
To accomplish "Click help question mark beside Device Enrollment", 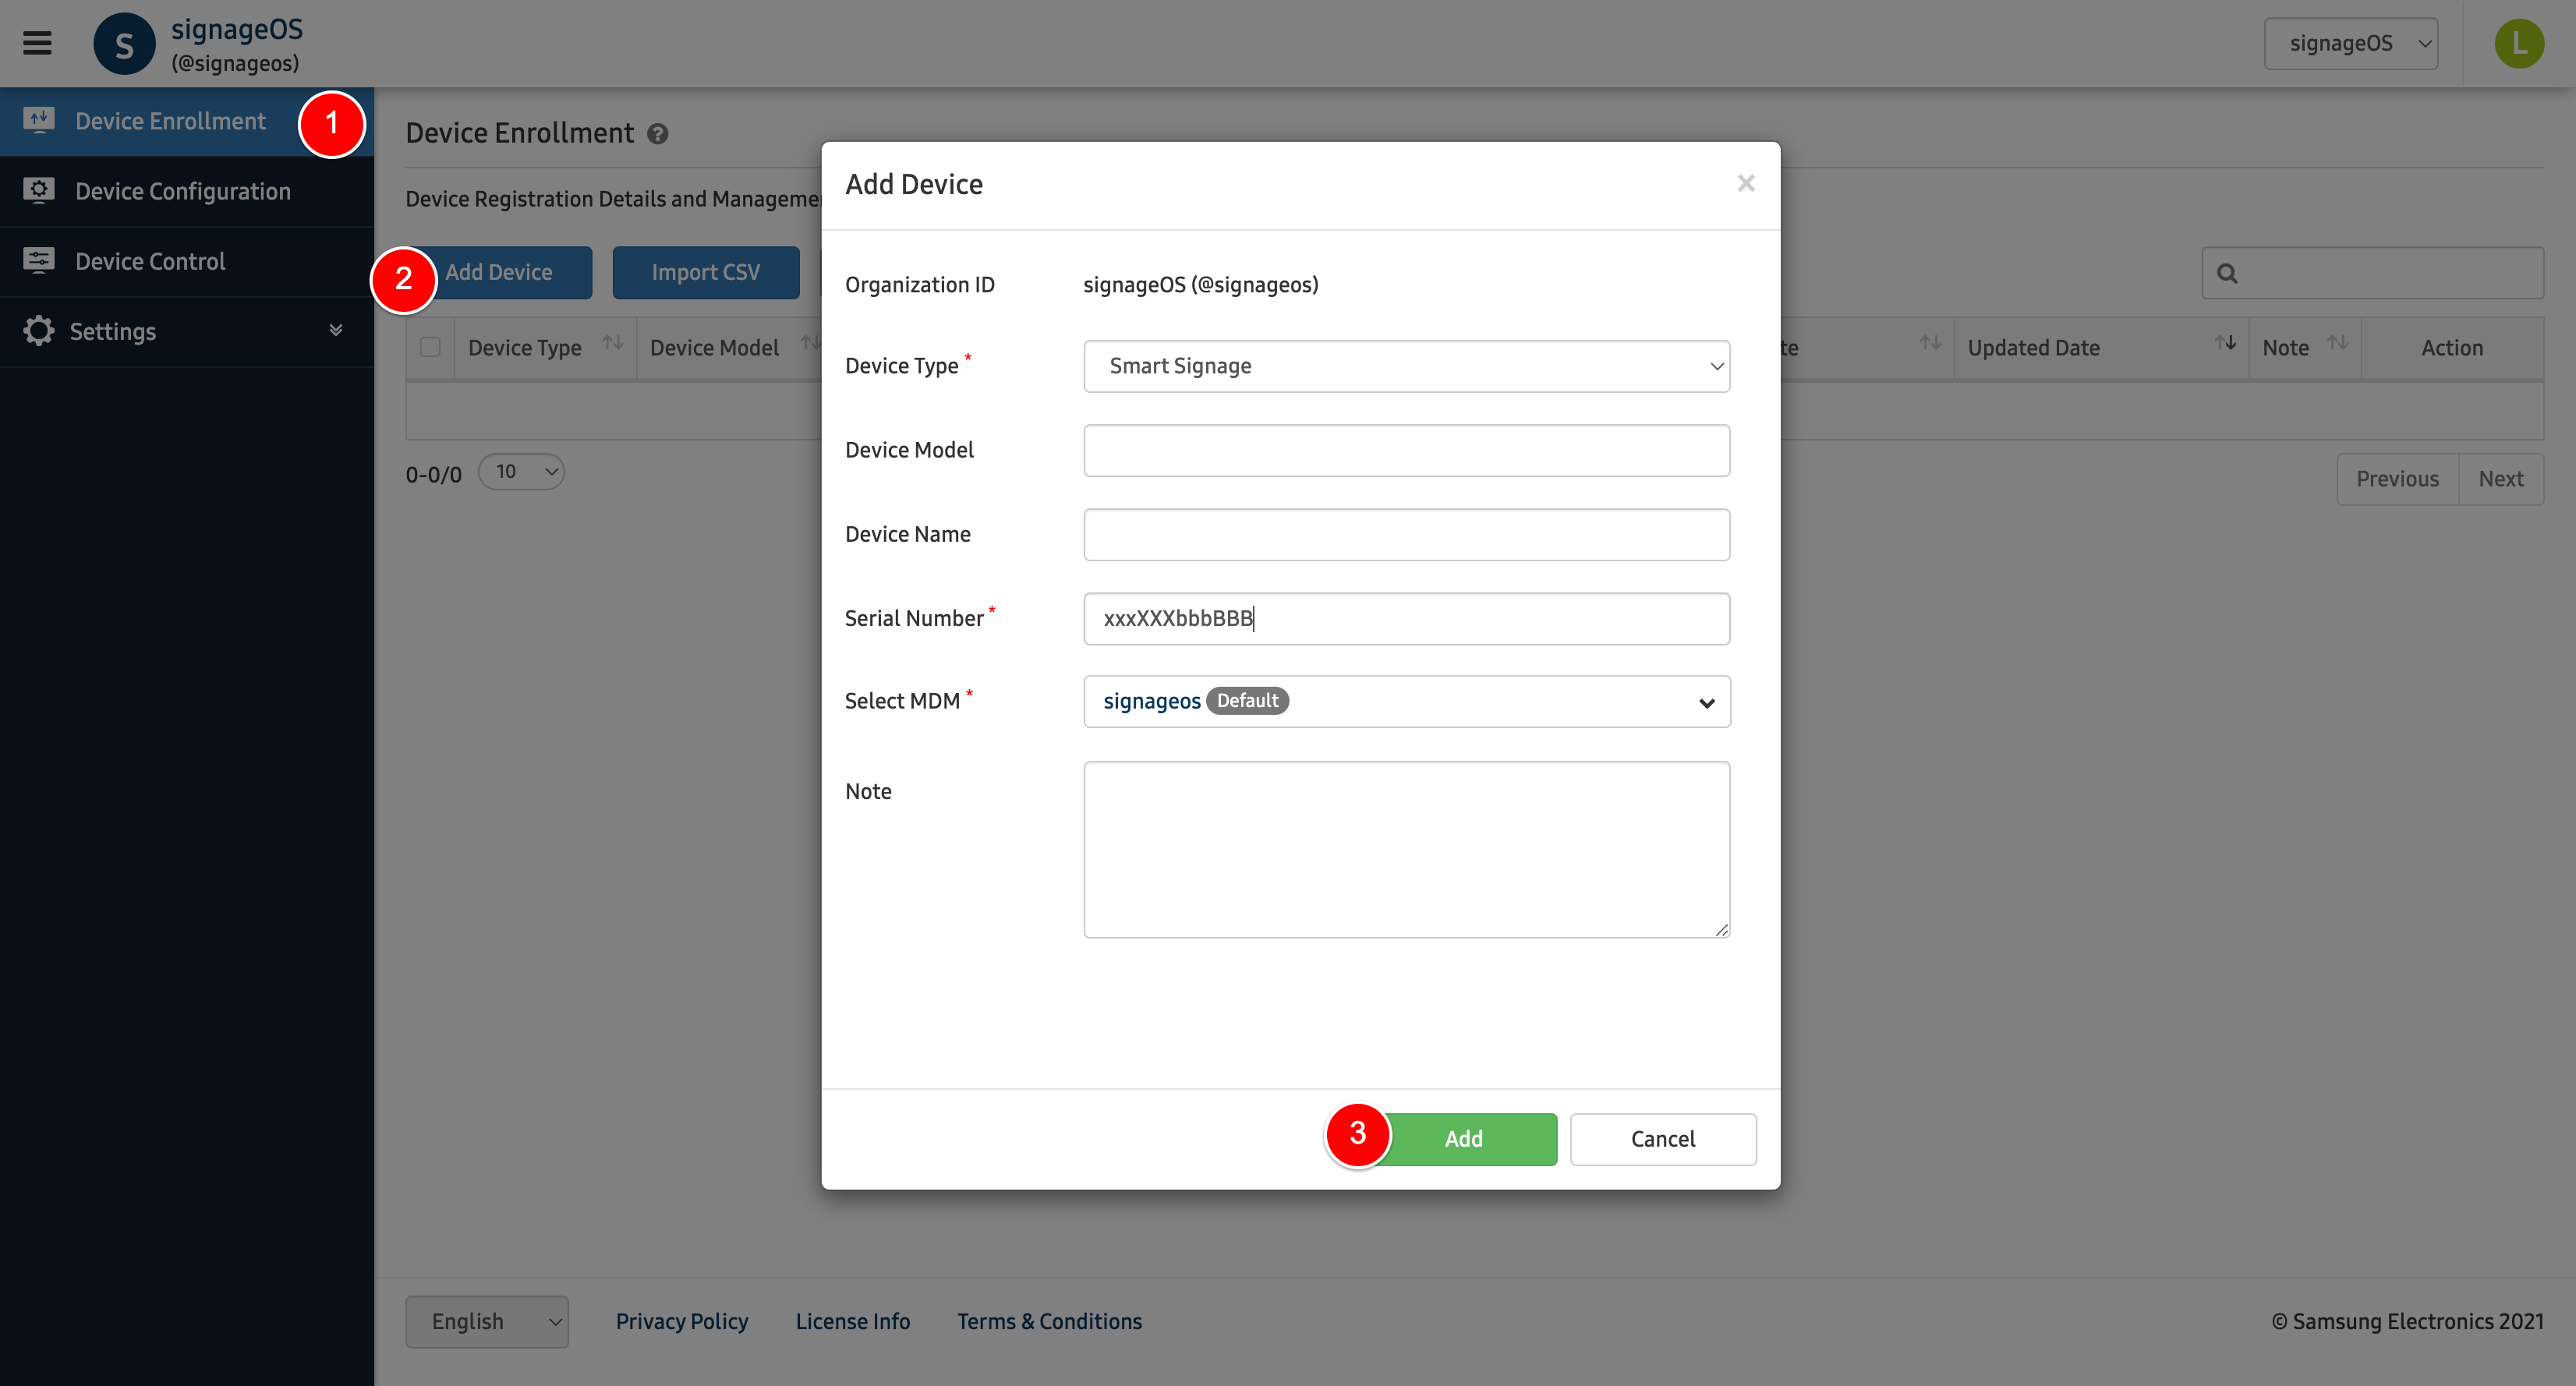I will [657, 134].
